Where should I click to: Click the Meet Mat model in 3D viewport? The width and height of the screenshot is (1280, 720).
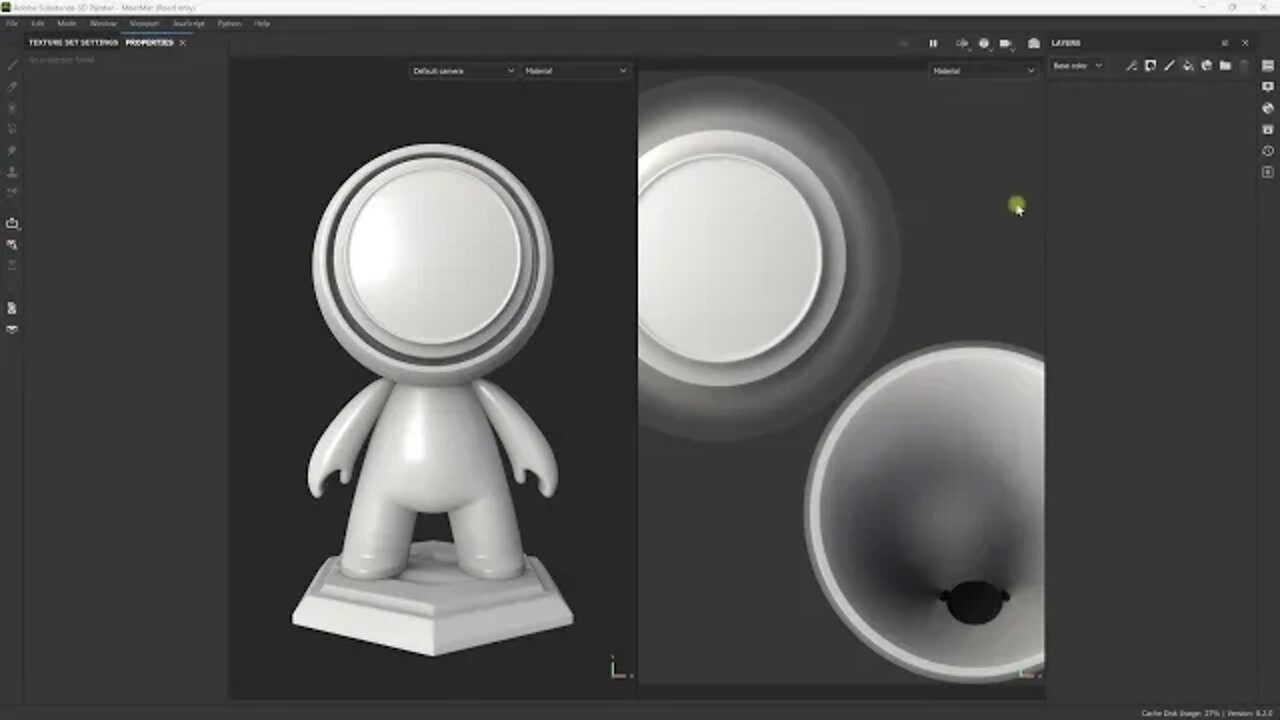pyautogui.click(x=433, y=400)
